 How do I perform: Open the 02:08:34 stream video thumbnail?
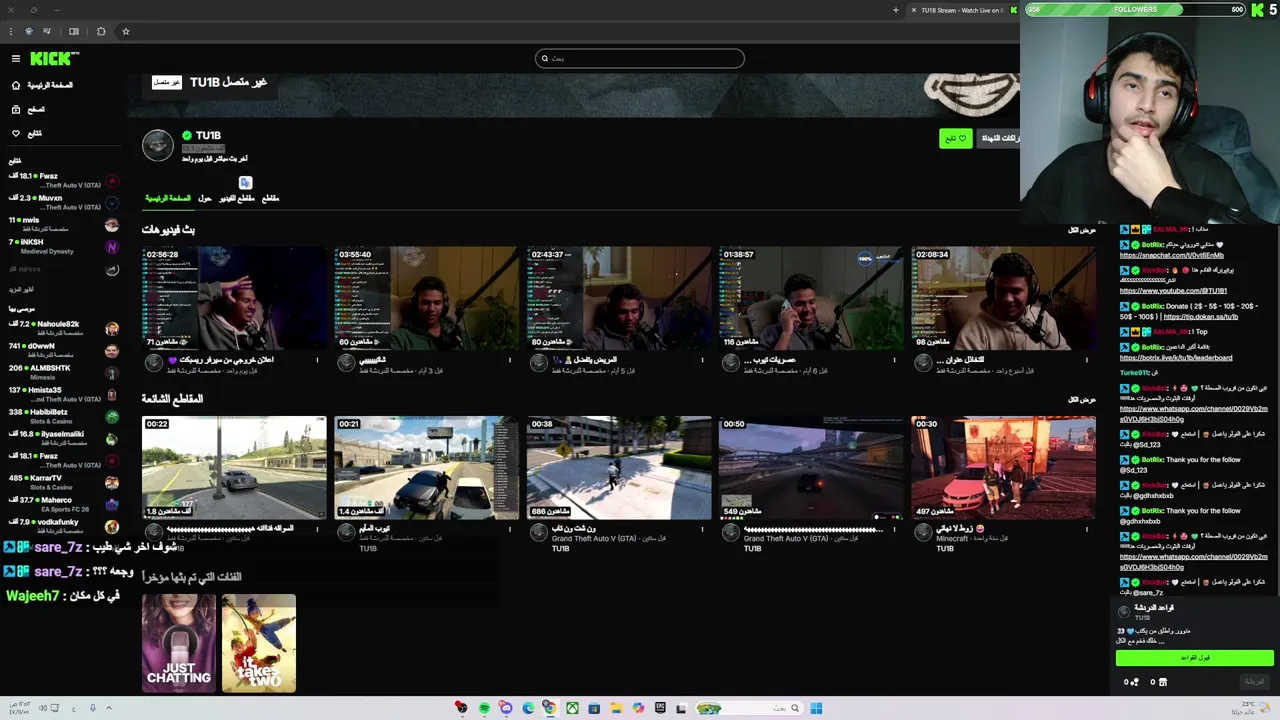1003,298
